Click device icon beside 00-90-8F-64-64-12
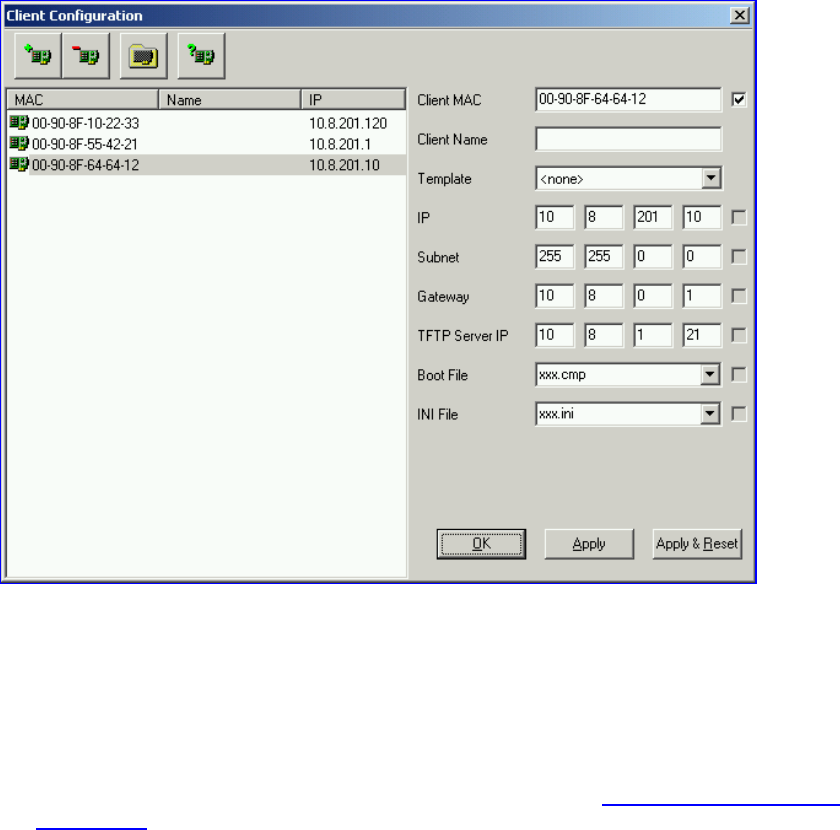840x830 pixels. [x=19, y=164]
